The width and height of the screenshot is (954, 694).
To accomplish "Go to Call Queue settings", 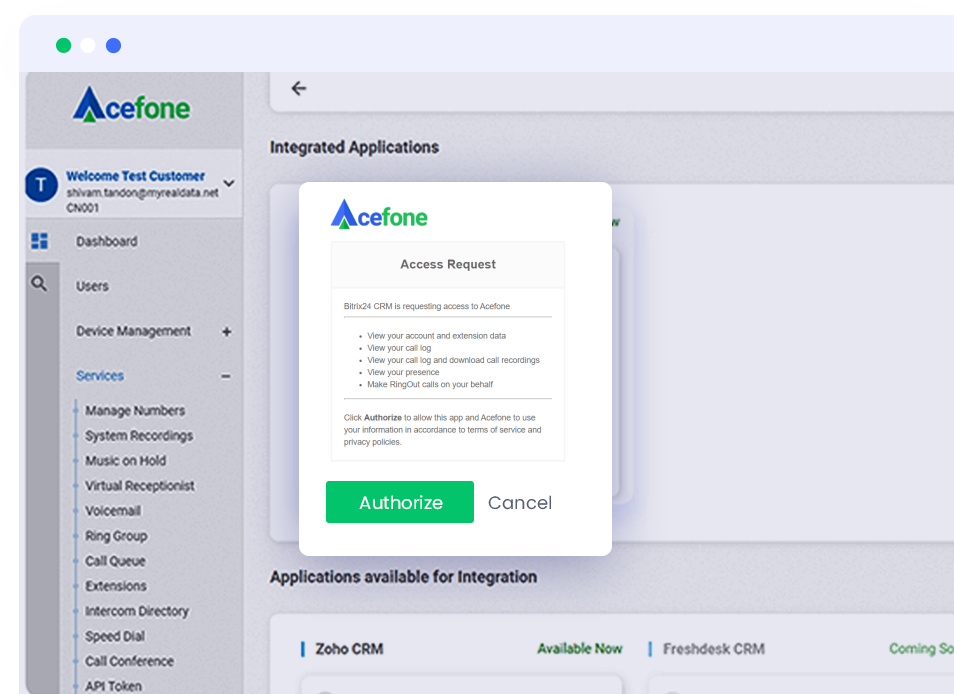I will (x=115, y=561).
